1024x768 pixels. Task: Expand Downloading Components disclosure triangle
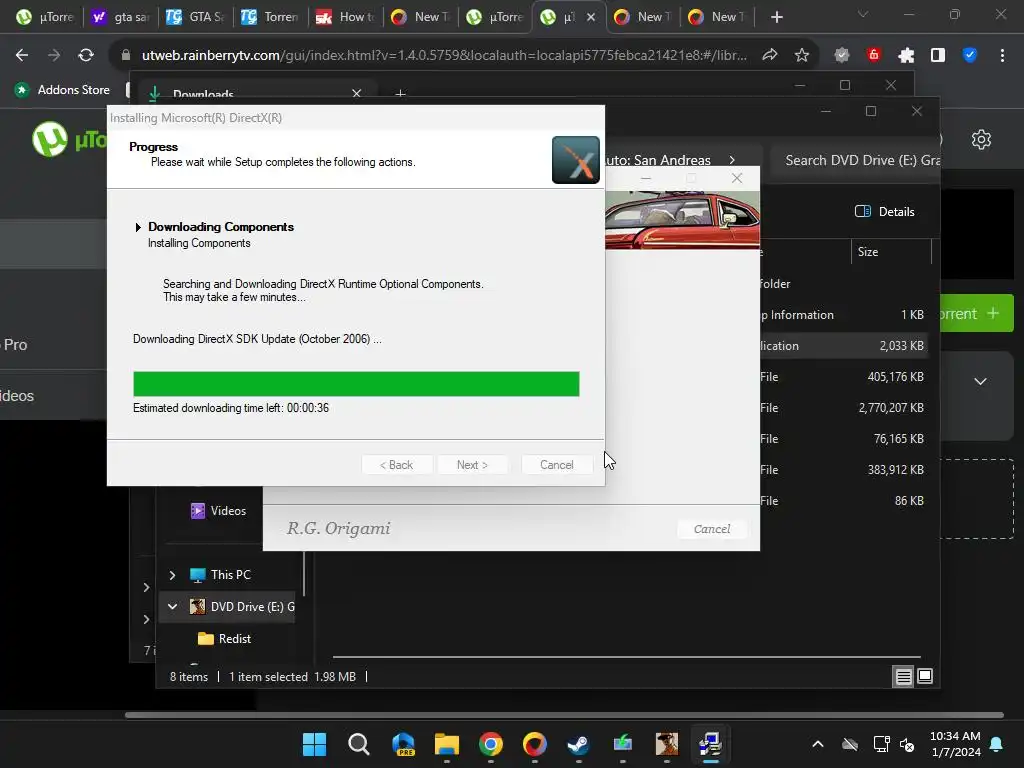point(138,227)
